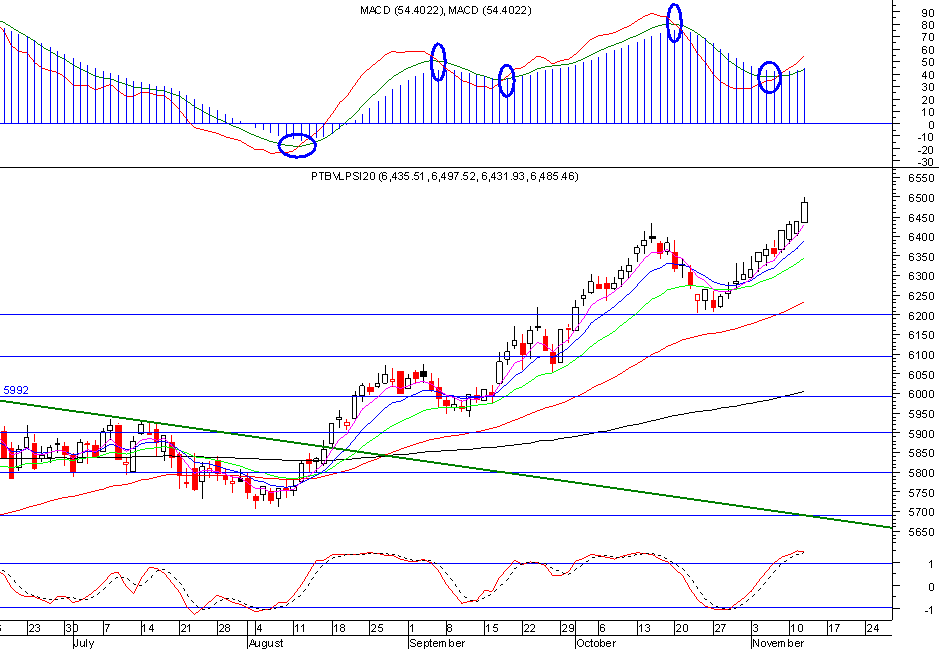The image size is (939, 649).
Task: Click the November month label
Action: pyautogui.click(x=779, y=643)
